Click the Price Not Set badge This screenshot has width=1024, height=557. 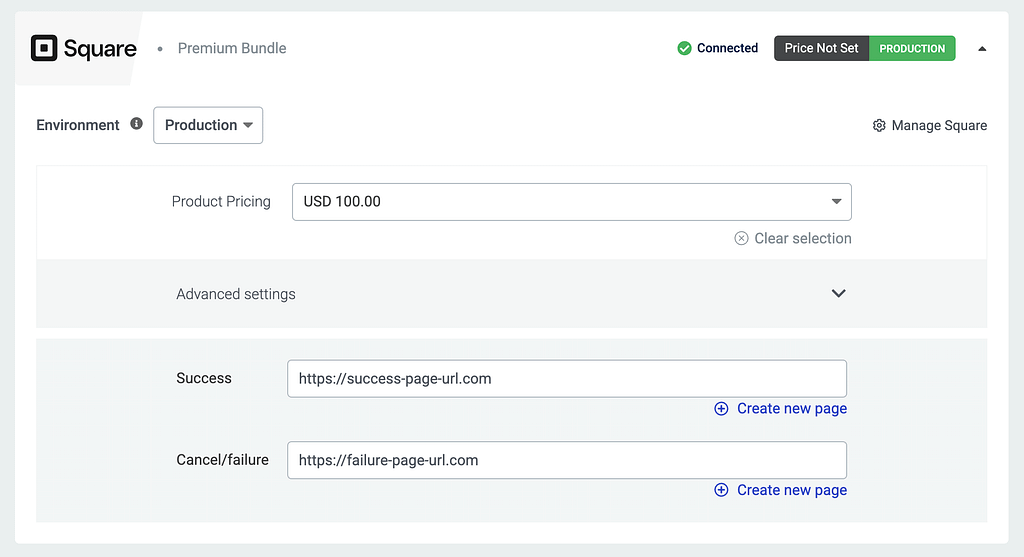[821, 48]
